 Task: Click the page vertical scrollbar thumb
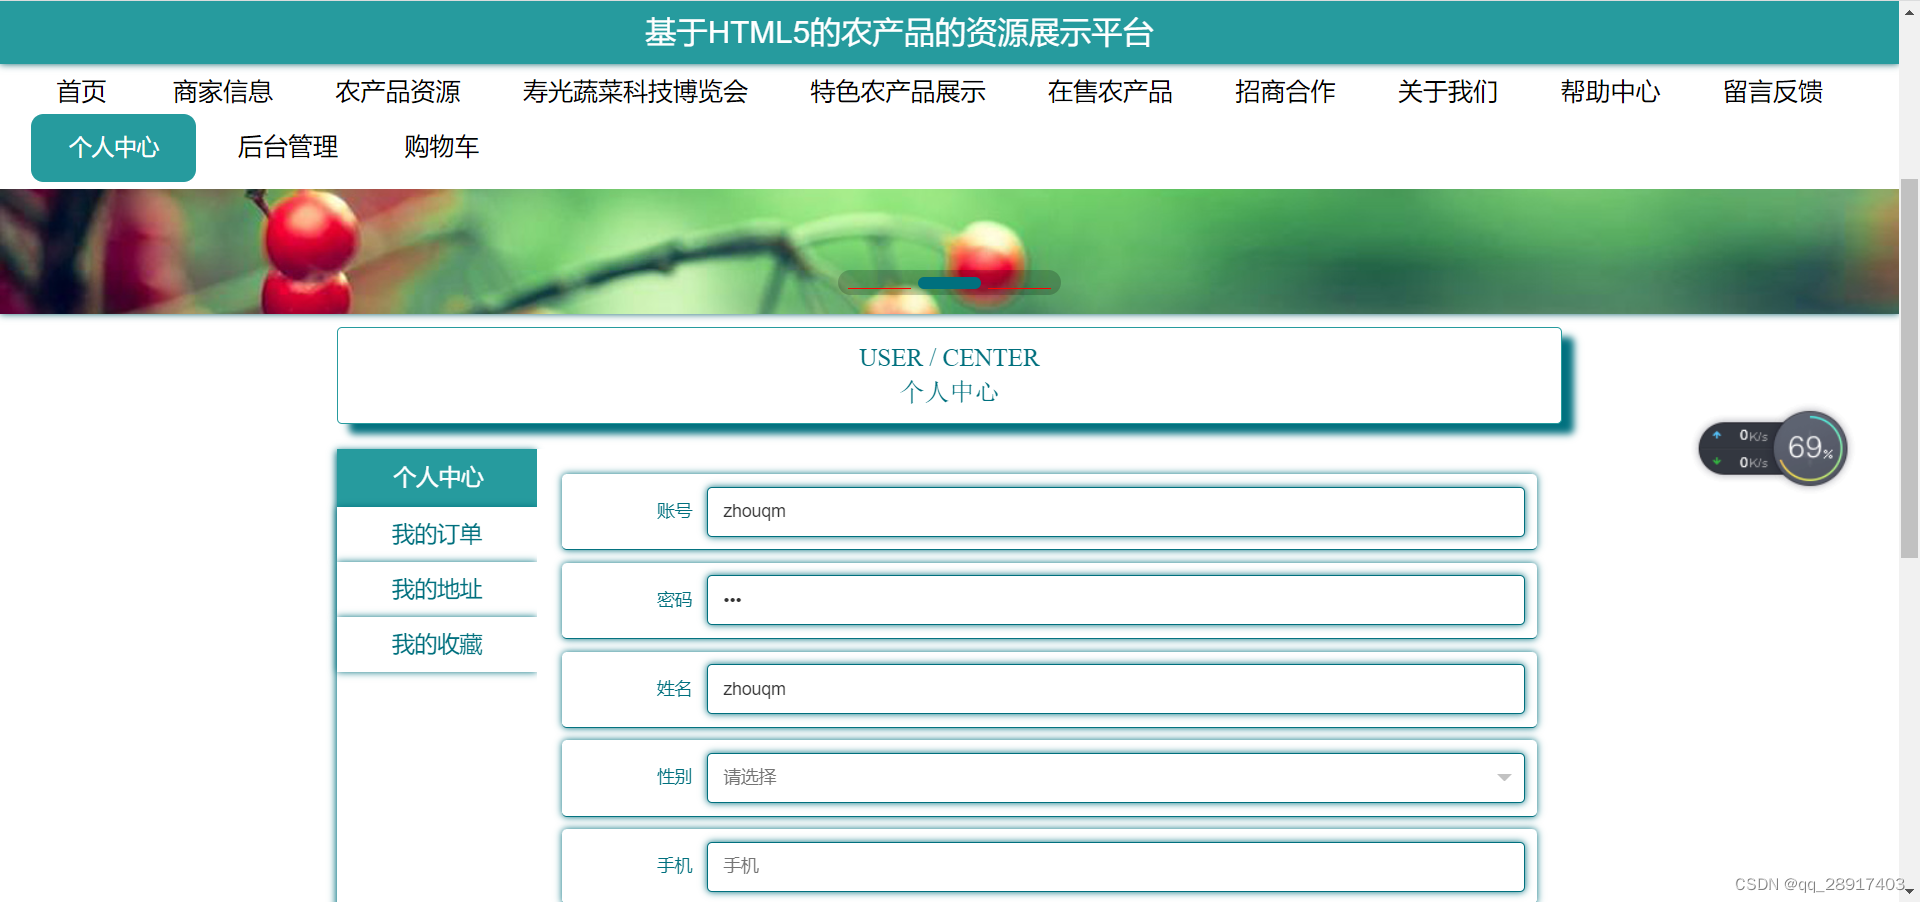point(1909,368)
